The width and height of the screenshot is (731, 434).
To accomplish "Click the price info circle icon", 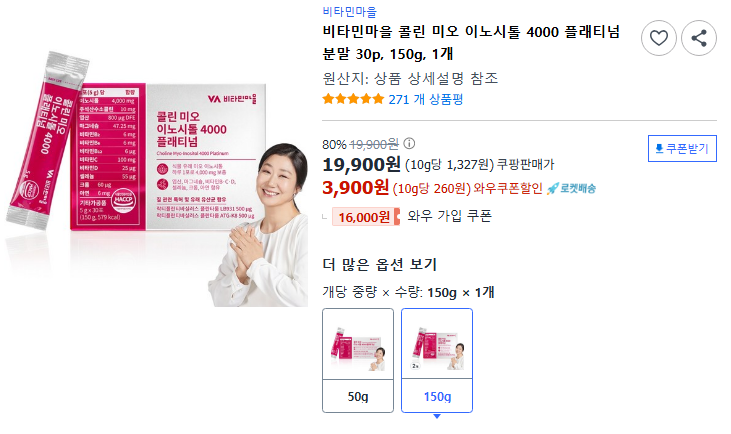I will click(x=409, y=144).
